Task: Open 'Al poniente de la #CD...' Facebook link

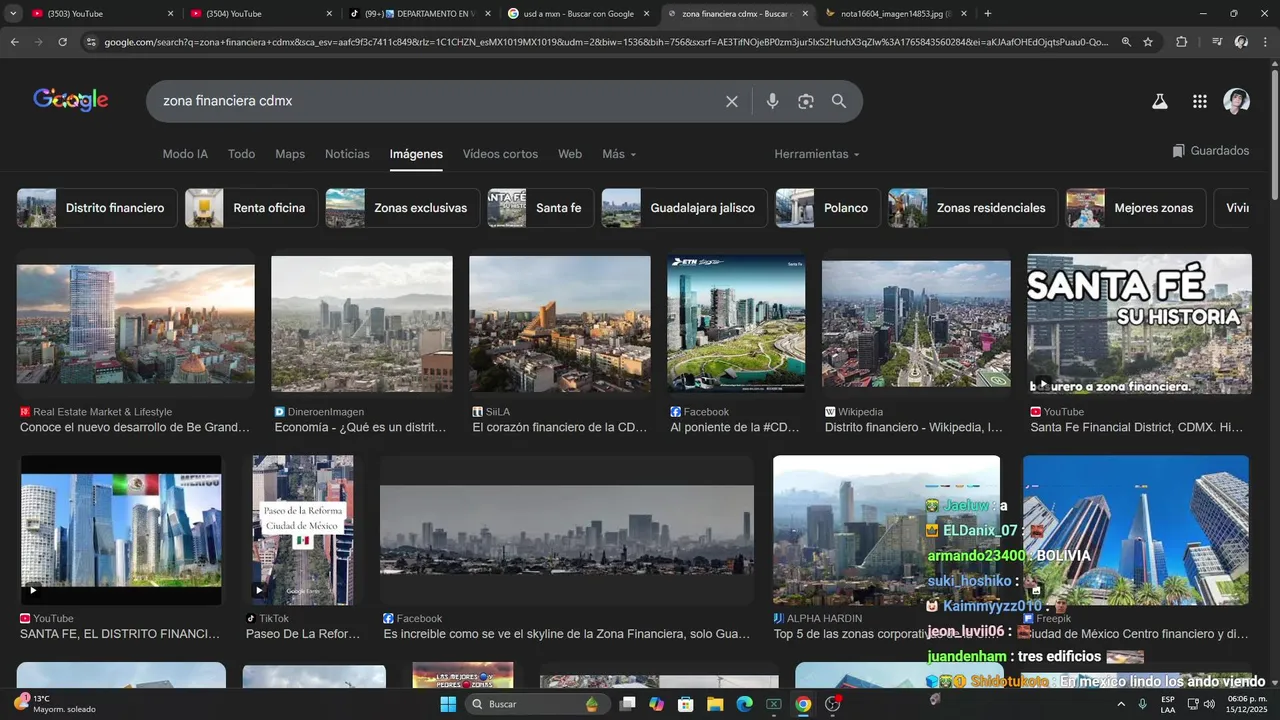Action: tap(735, 427)
